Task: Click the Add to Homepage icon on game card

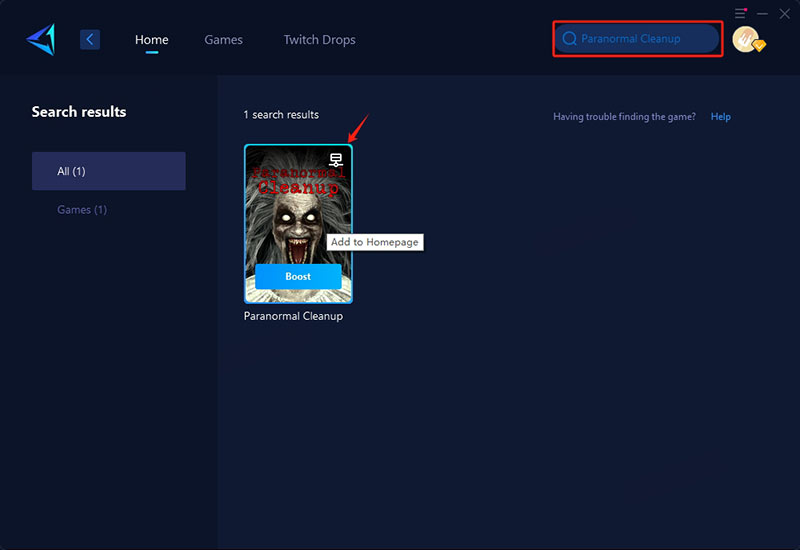Action: pos(336,160)
